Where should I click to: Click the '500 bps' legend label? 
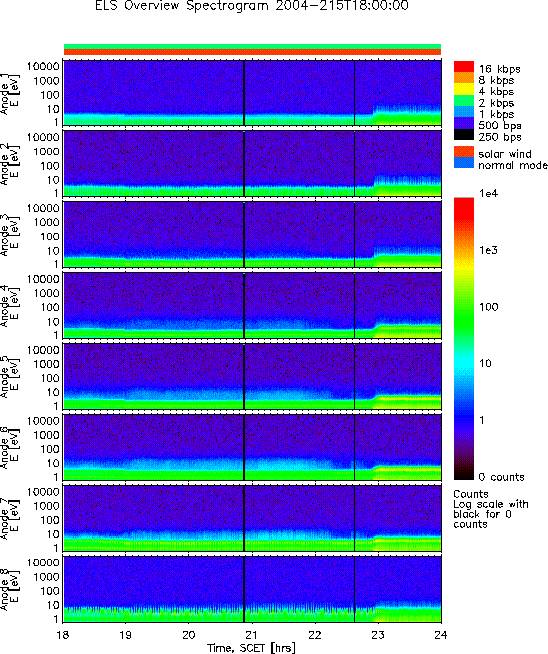click(x=500, y=126)
